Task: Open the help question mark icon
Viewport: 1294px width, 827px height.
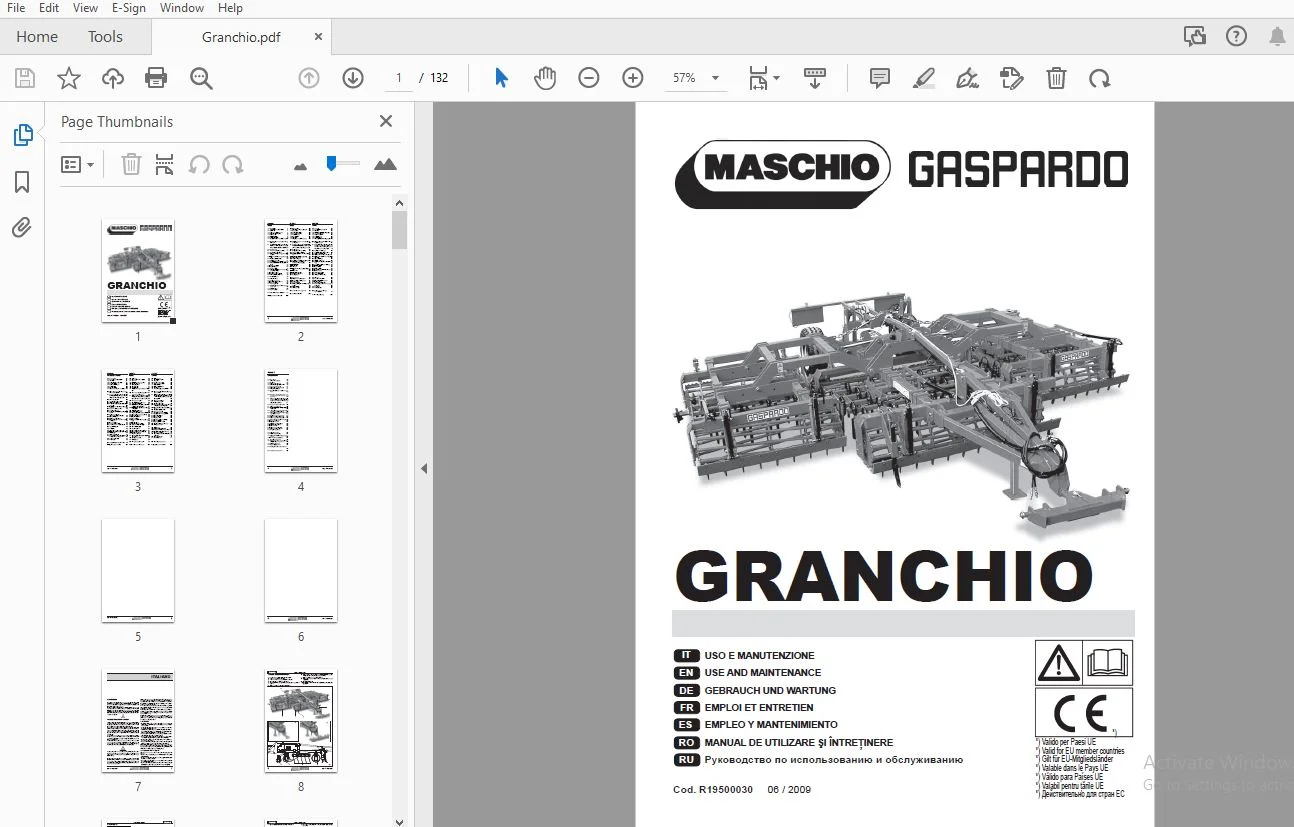Action: pos(1237,37)
